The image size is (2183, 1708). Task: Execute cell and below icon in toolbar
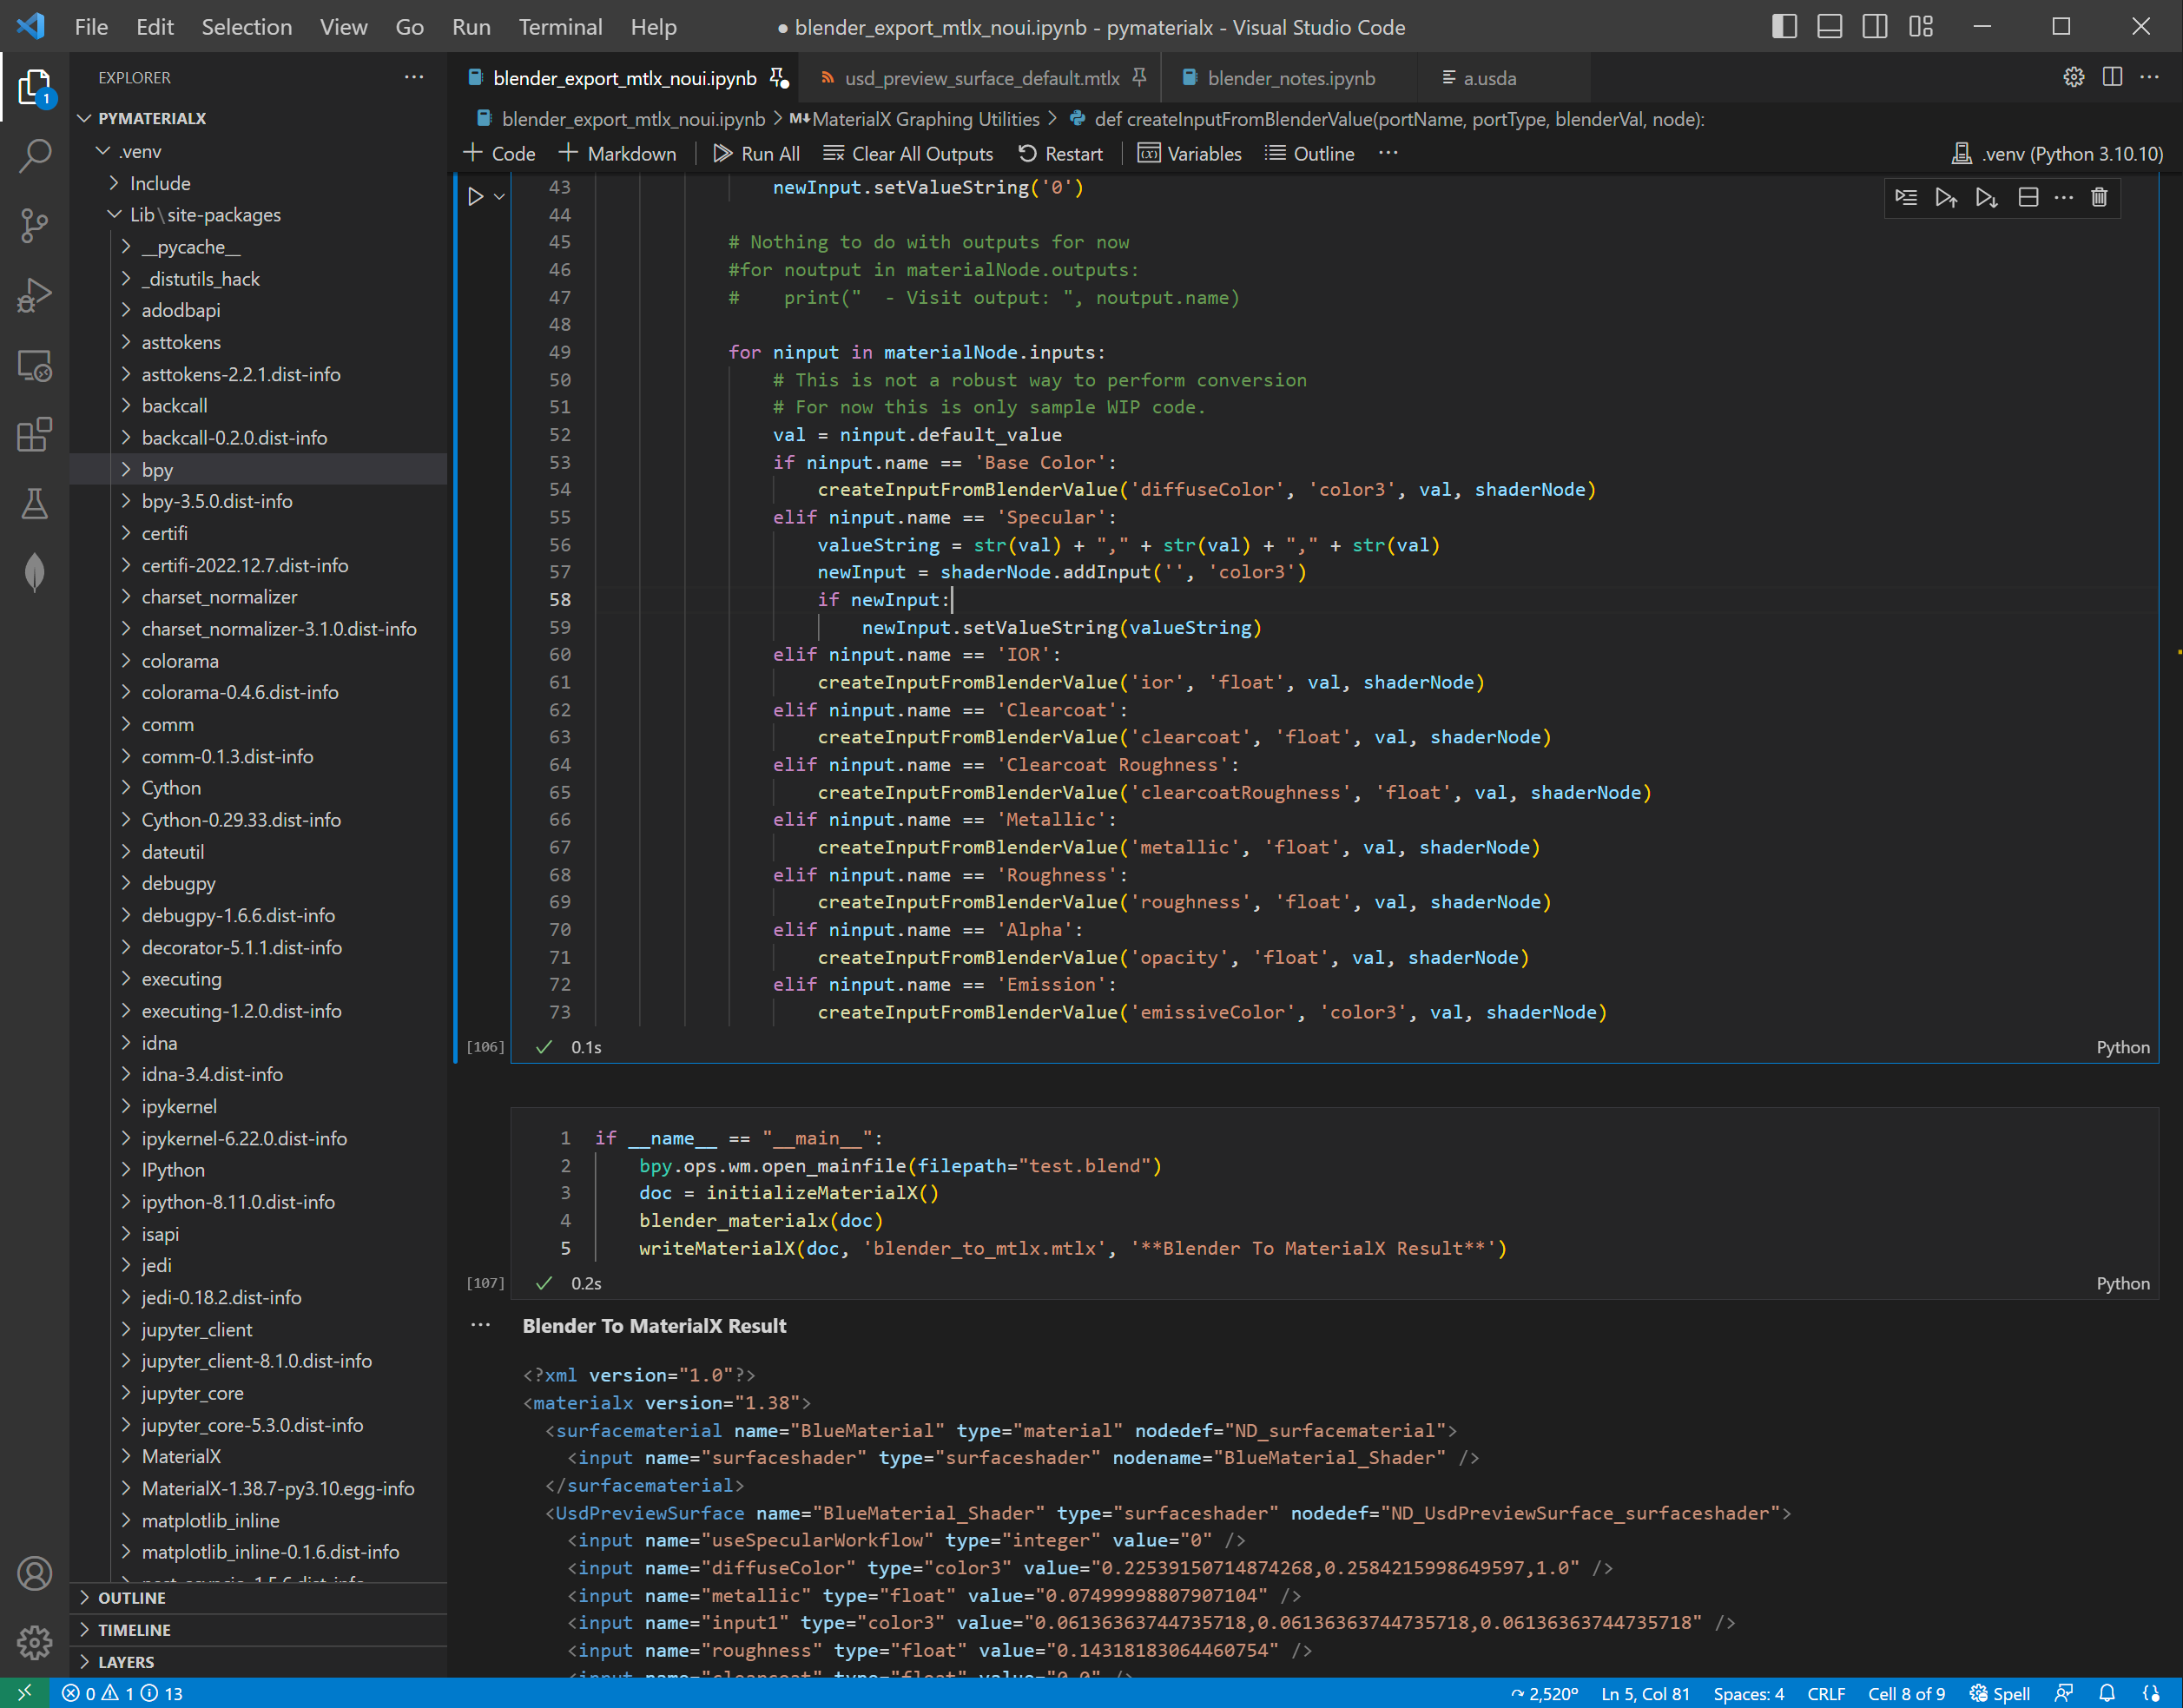pyautogui.click(x=1986, y=198)
